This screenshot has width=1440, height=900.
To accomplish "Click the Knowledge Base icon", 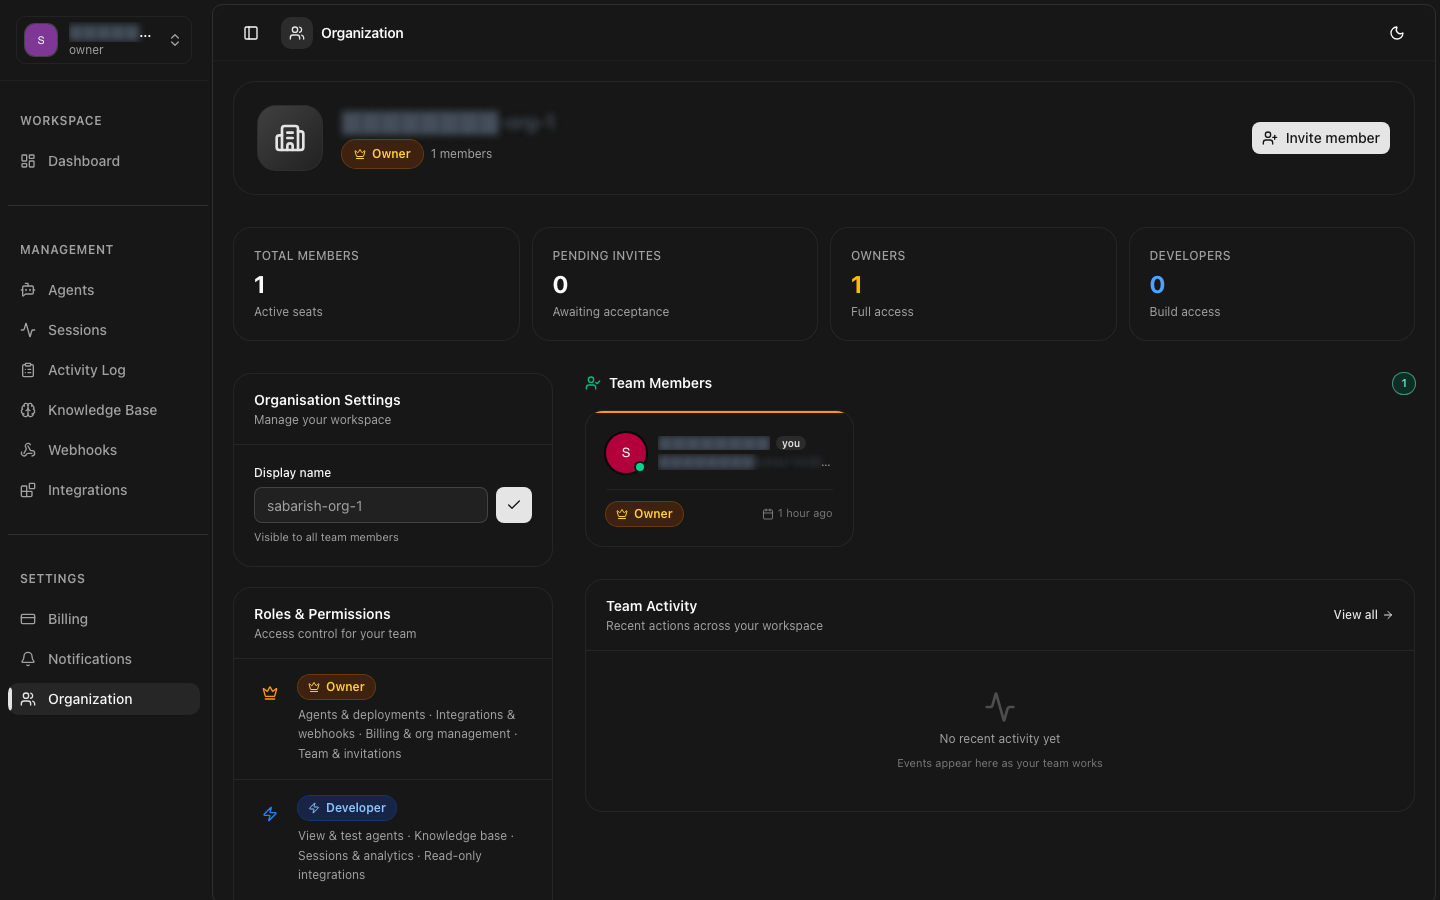I will pyautogui.click(x=28, y=410).
